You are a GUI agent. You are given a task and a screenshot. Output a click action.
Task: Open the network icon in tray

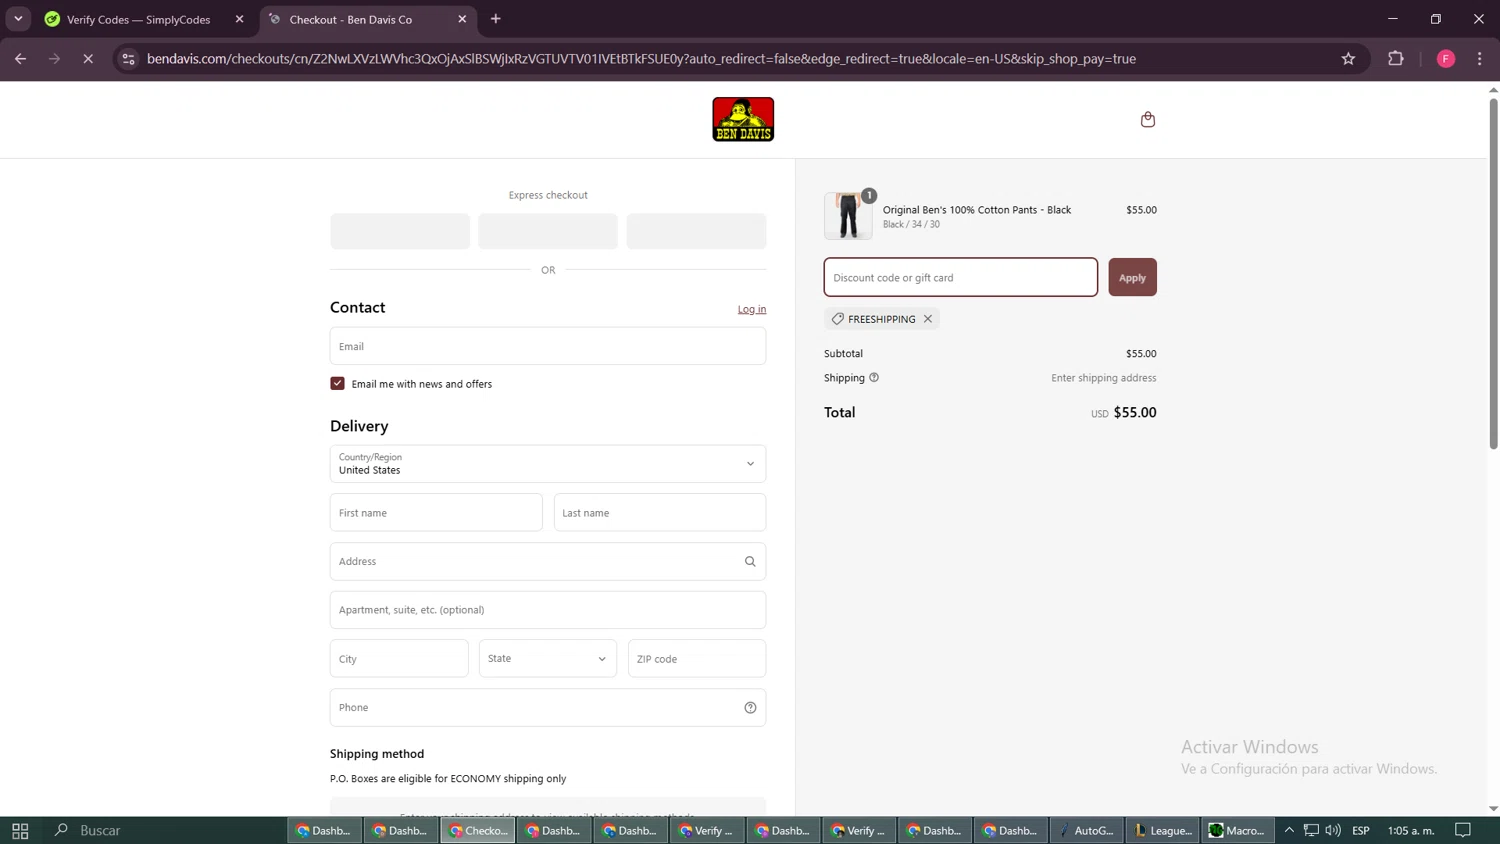tap(1311, 830)
